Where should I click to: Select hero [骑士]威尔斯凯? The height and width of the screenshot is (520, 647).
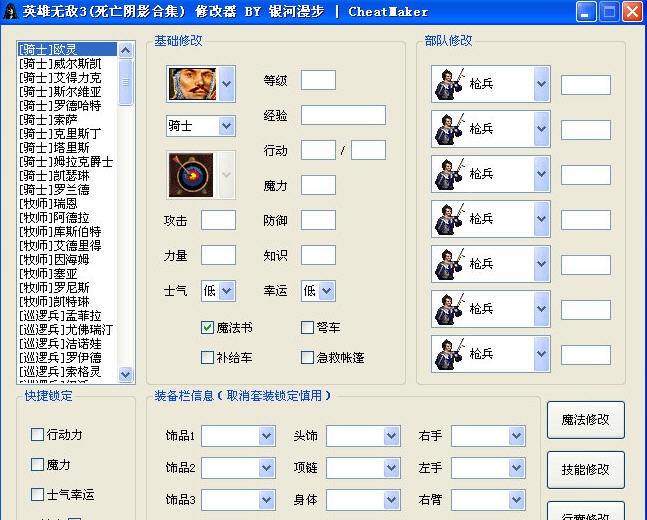pos(67,64)
